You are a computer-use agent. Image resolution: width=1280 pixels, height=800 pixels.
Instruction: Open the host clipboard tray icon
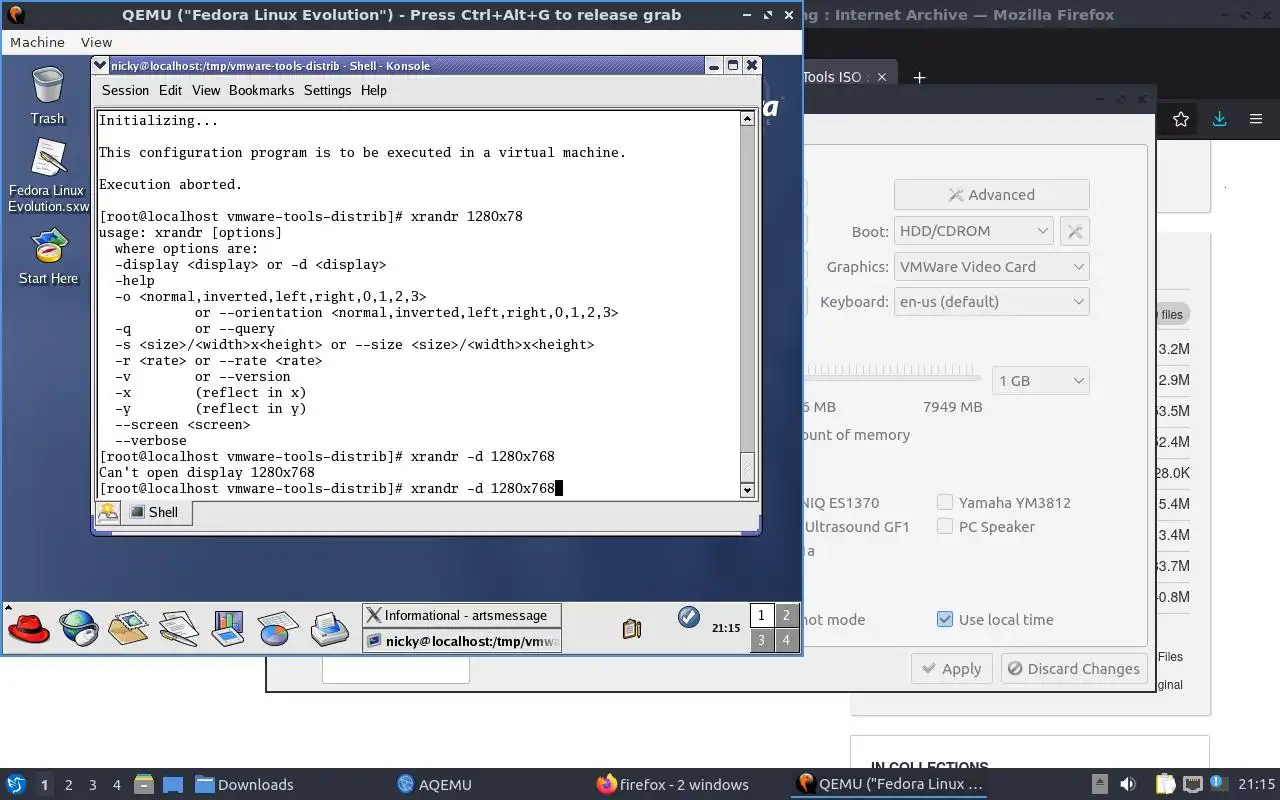click(x=1165, y=784)
